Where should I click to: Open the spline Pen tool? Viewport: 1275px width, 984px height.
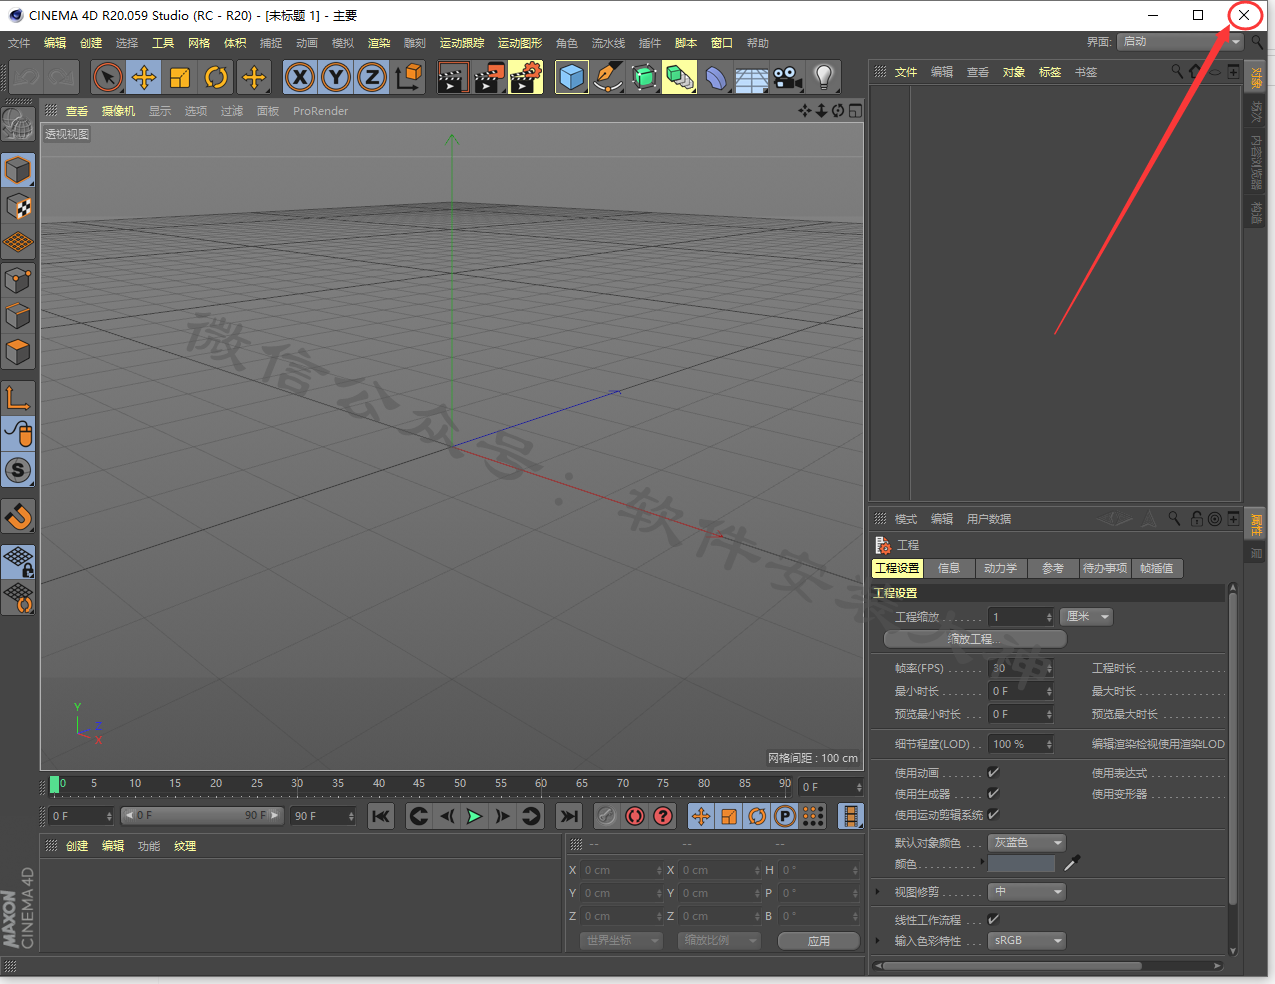pyautogui.click(x=607, y=77)
